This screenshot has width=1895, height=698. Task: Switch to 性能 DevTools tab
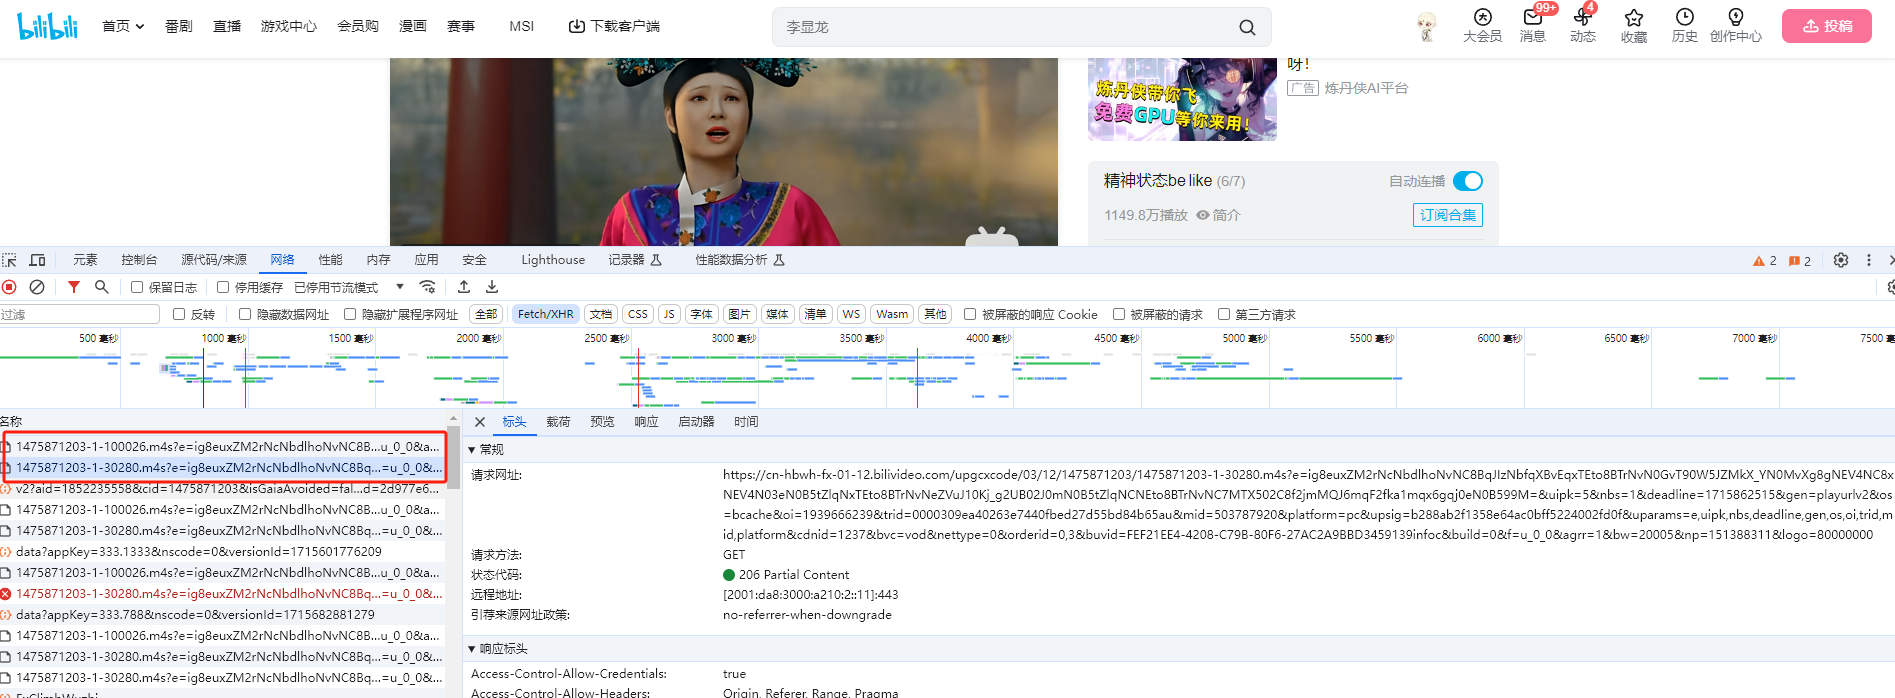click(330, 260)
